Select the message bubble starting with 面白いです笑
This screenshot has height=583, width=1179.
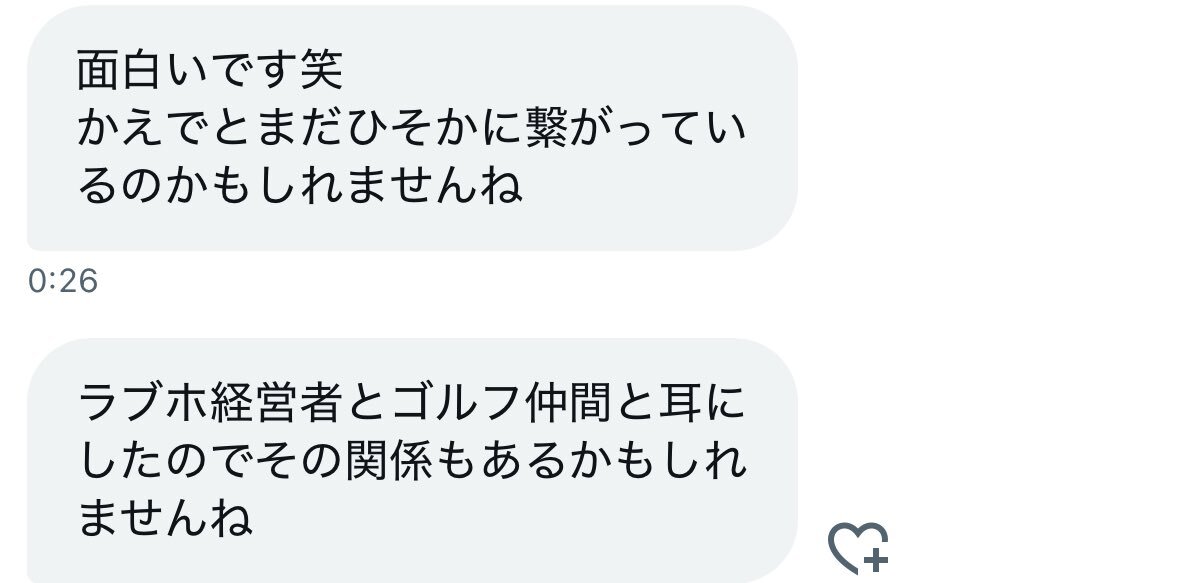412,128
